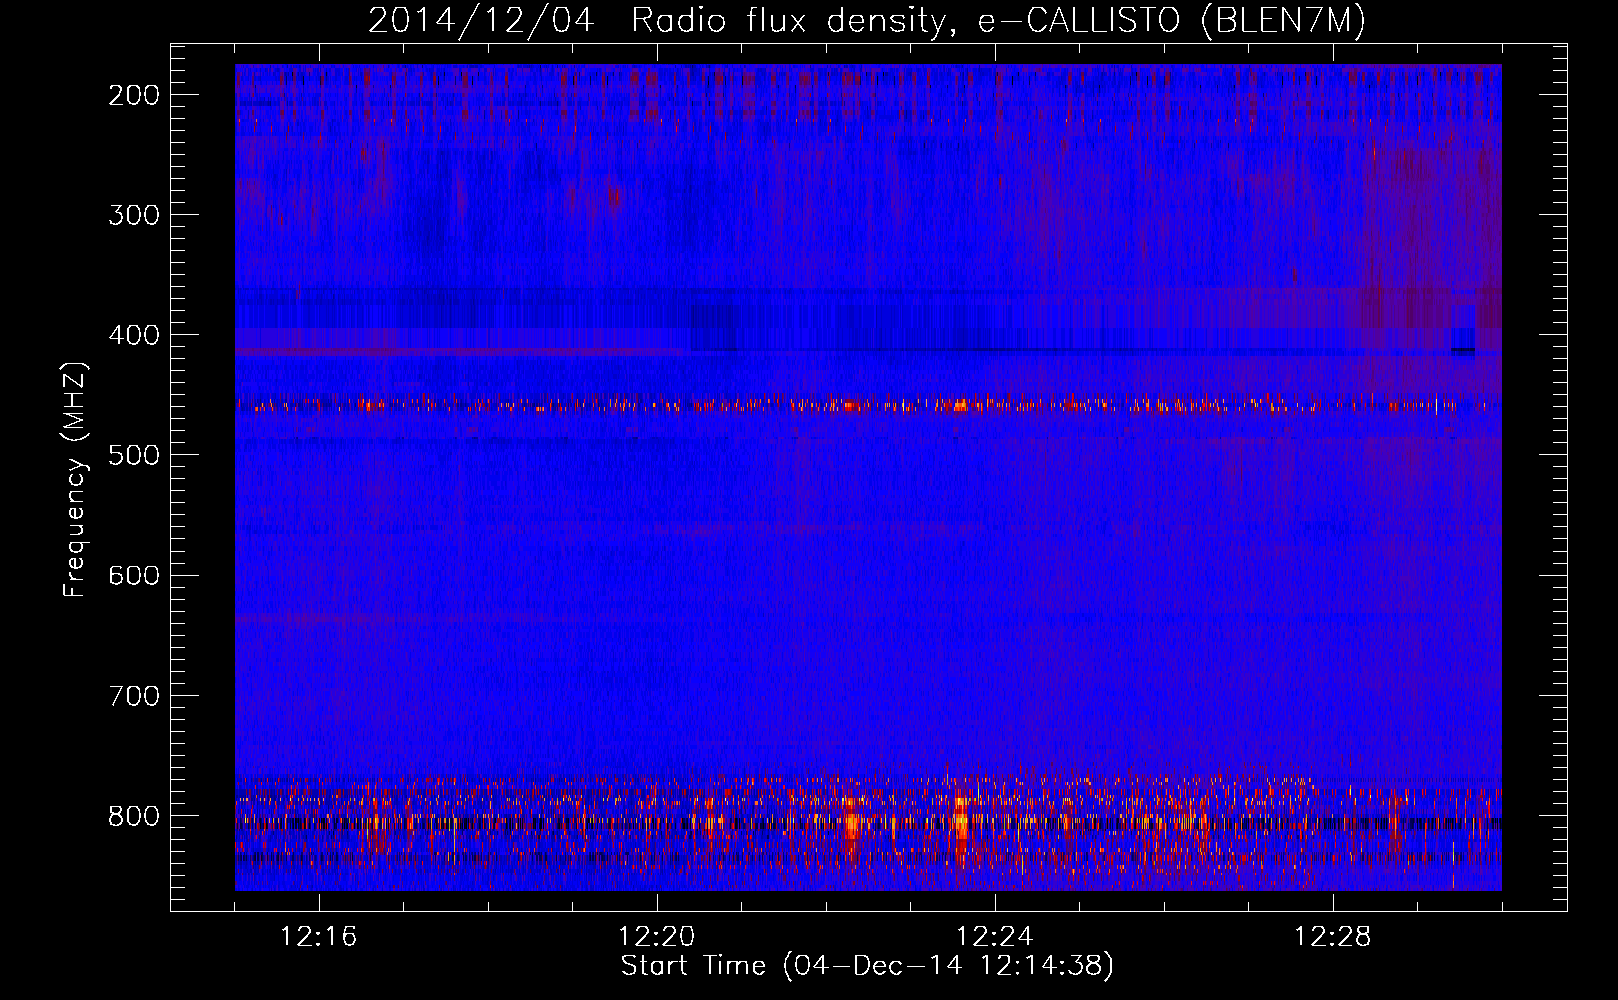Screen dimensions: 1618x1000
Task: Click the 12:16 time tick label
Action: 319,937
